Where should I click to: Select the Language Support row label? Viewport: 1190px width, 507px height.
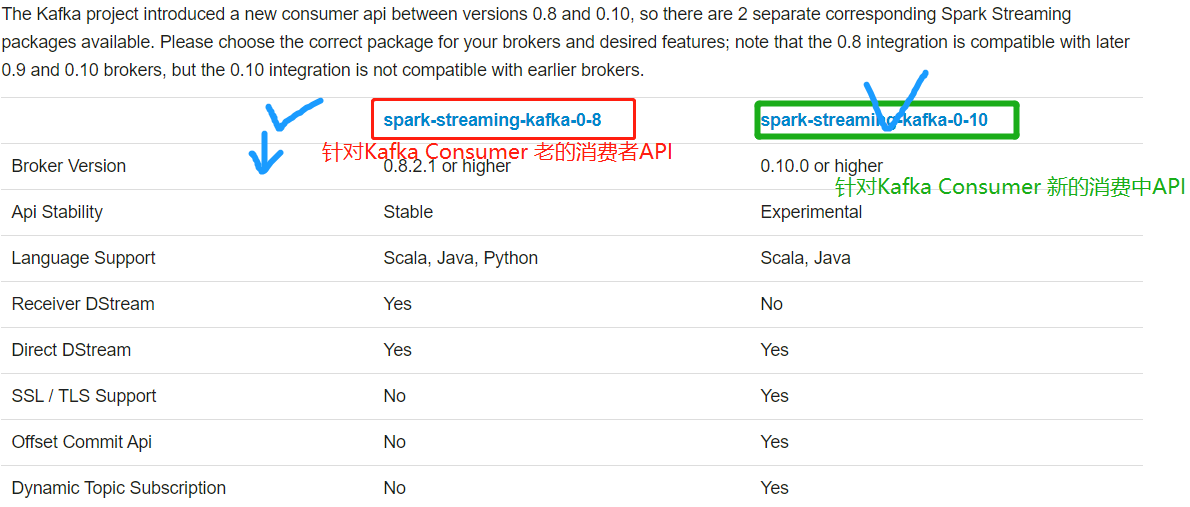(83, 258)
